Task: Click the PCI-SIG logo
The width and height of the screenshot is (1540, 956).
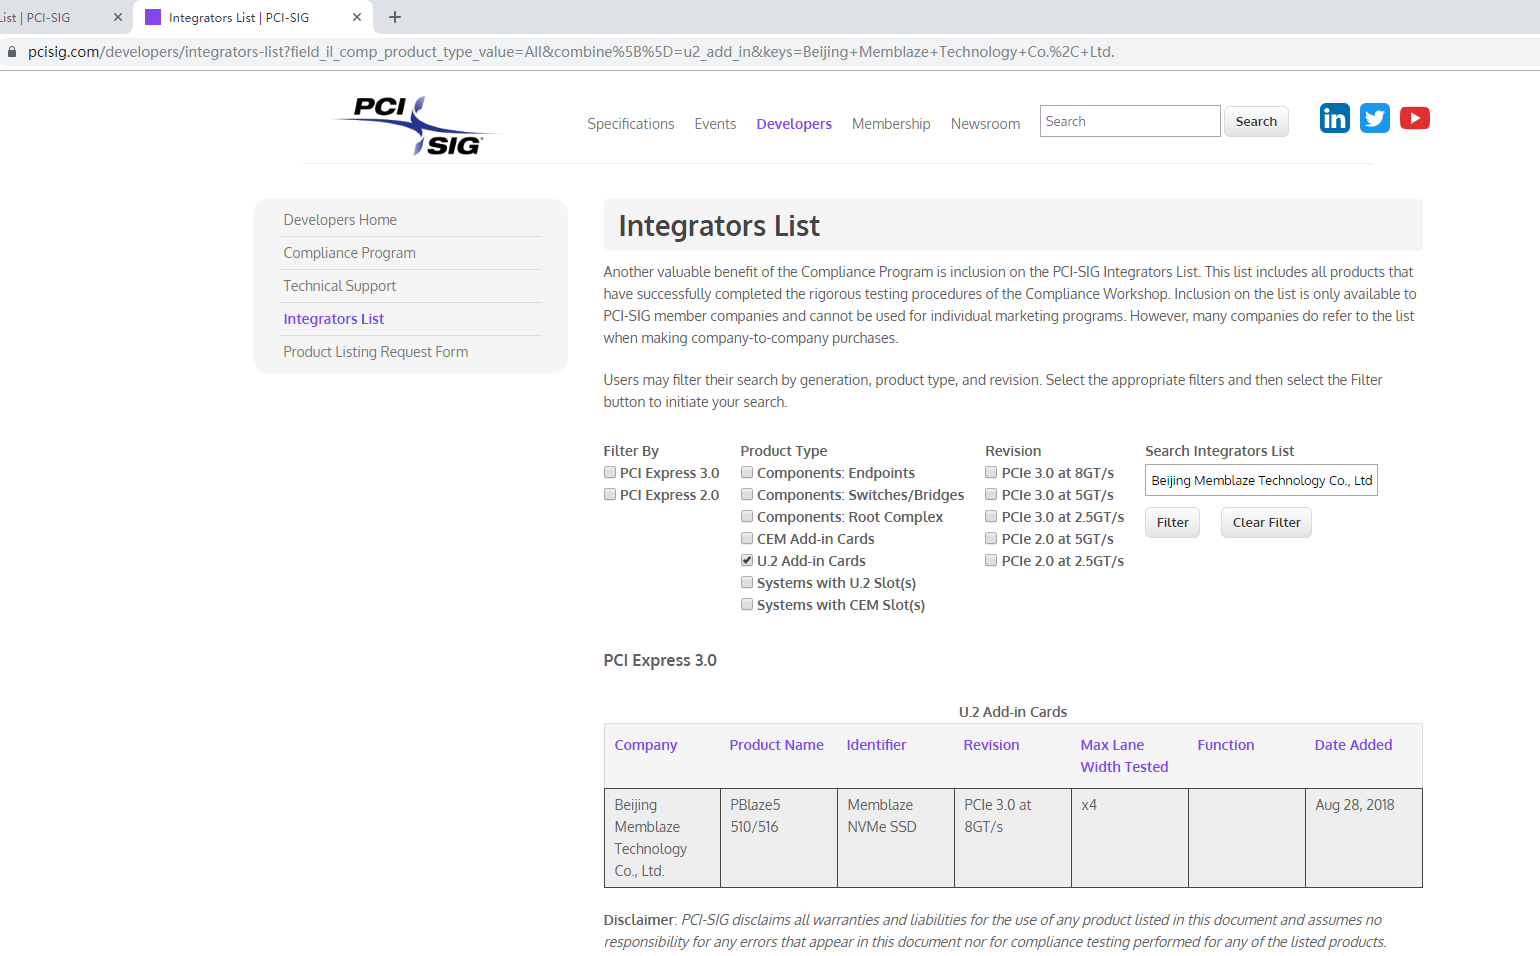Action: pos(415,126)
